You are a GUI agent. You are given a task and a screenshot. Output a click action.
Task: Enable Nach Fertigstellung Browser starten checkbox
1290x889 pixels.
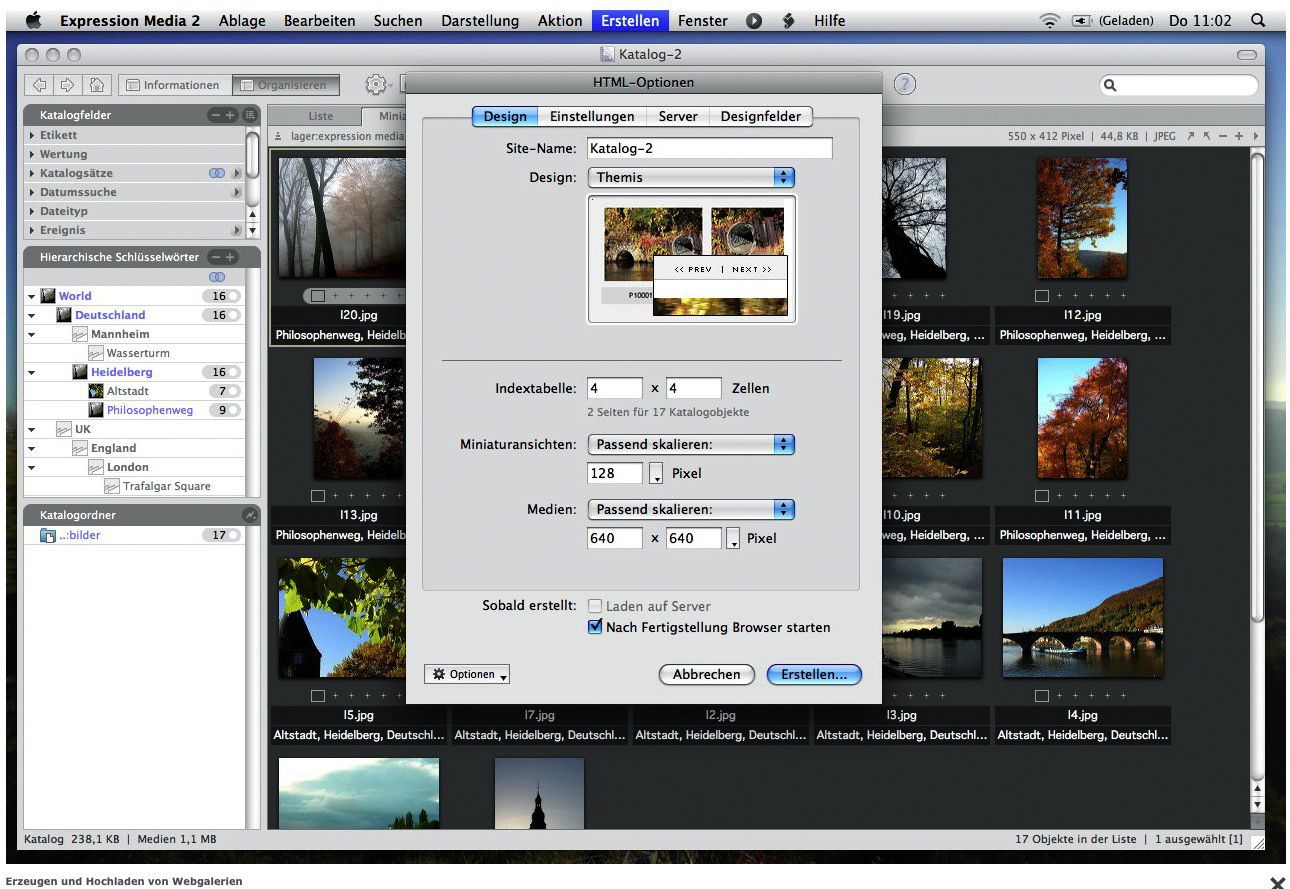tap(596, 628)
